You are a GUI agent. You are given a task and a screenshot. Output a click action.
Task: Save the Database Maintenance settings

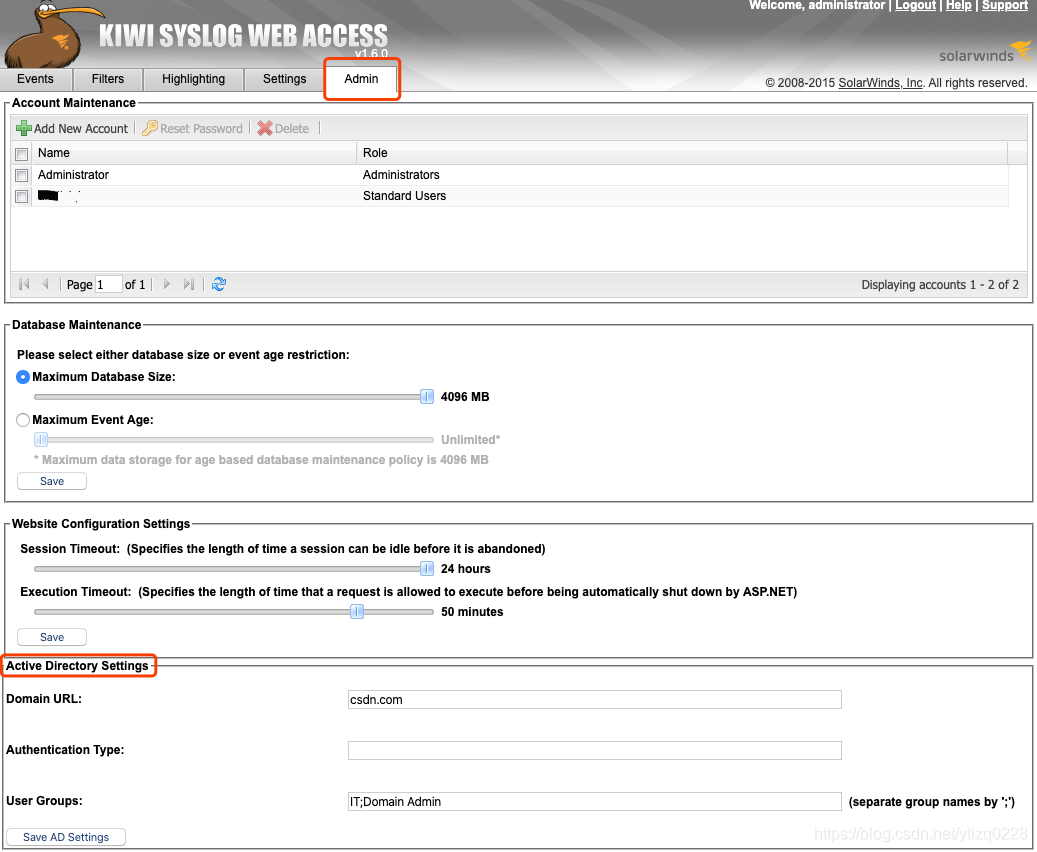click(52, 482)
